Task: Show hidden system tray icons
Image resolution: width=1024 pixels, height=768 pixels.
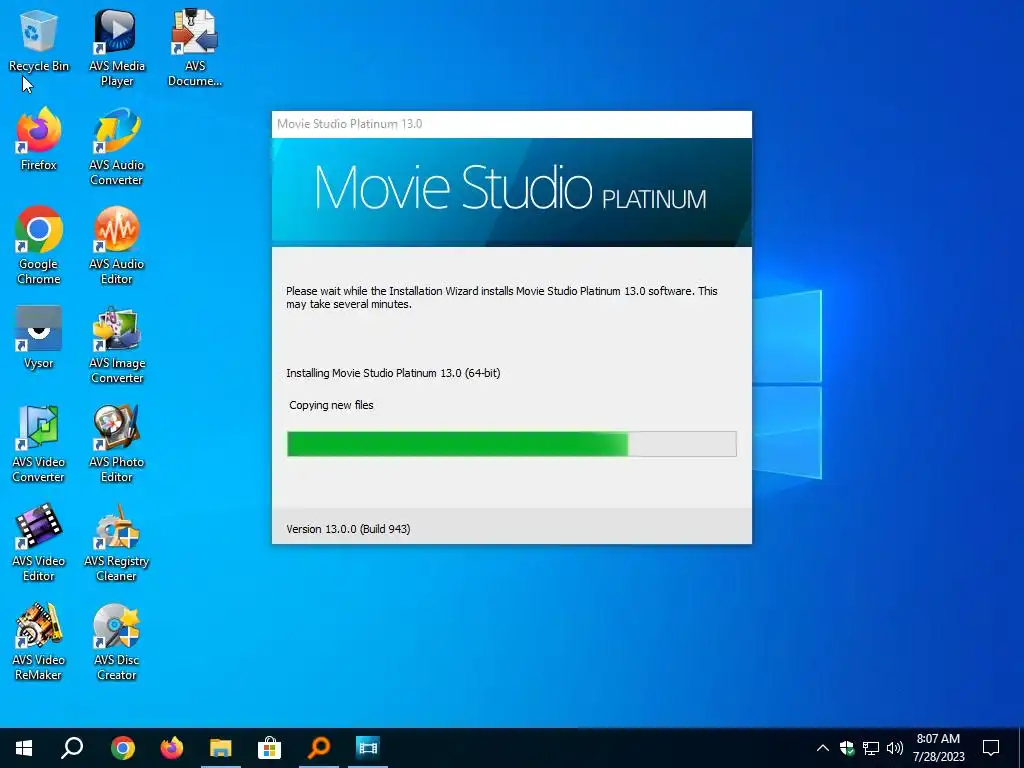Action: [x=823, y=748]
